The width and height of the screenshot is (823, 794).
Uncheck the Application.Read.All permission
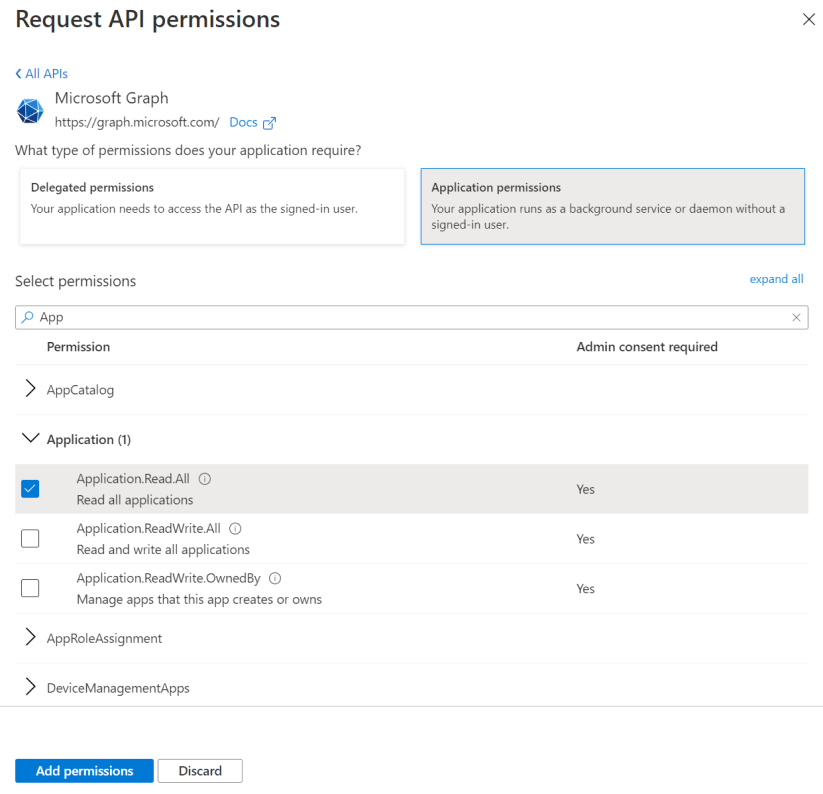[30, 488]
